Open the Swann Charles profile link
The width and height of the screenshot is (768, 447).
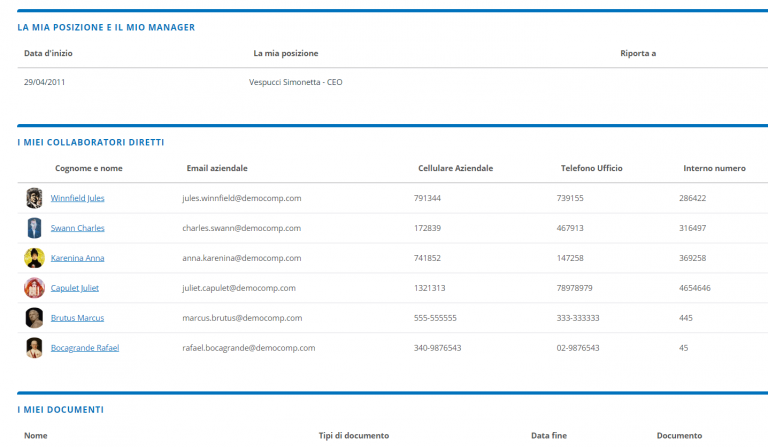(x=77, y=228)
